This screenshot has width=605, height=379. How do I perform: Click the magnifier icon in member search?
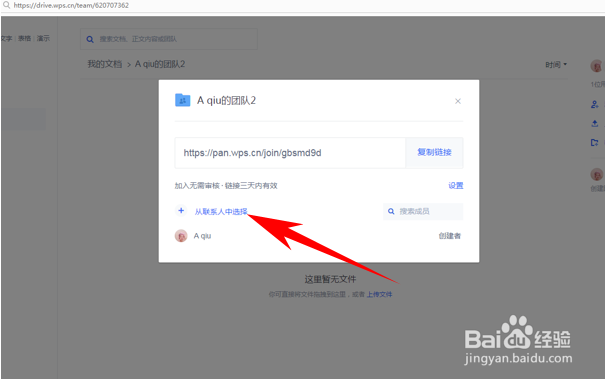click(391, 211)
